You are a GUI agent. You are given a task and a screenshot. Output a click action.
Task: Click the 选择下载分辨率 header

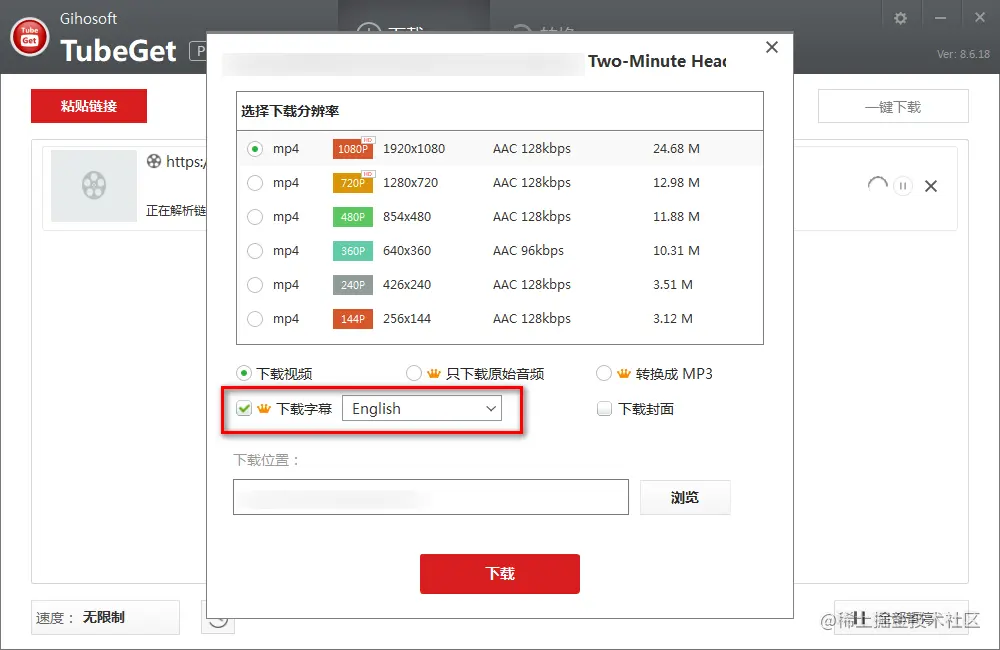(290, 111)
